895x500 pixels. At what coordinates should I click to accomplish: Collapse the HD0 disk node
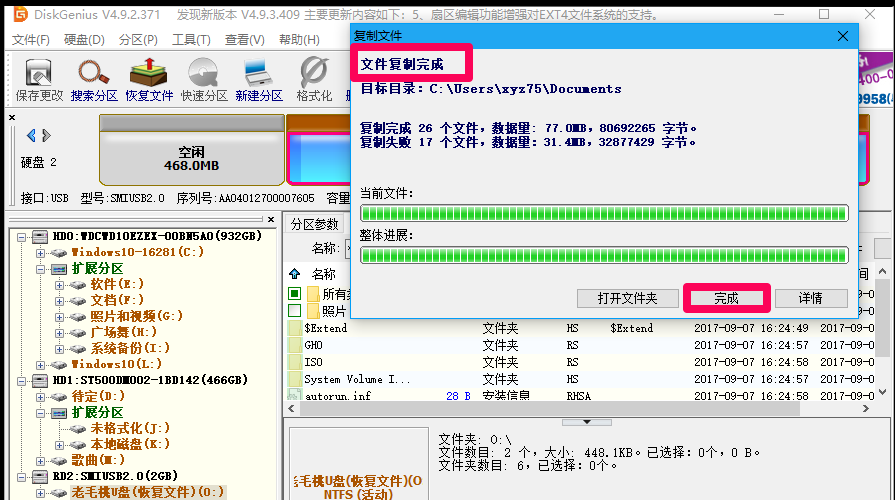21,237
